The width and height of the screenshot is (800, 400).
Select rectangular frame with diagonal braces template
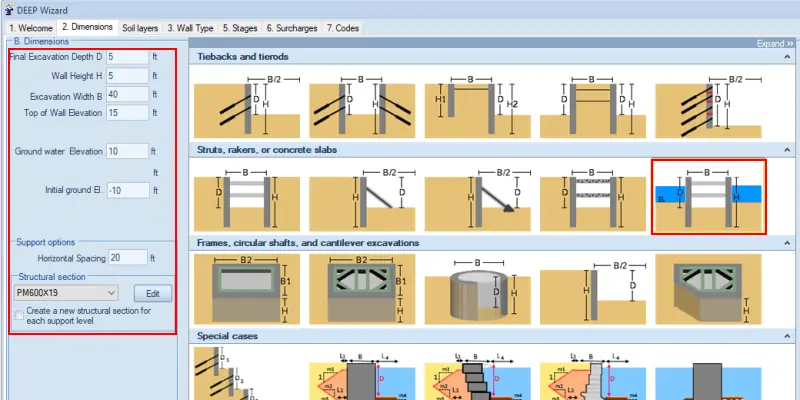click(x=362, y=289)
